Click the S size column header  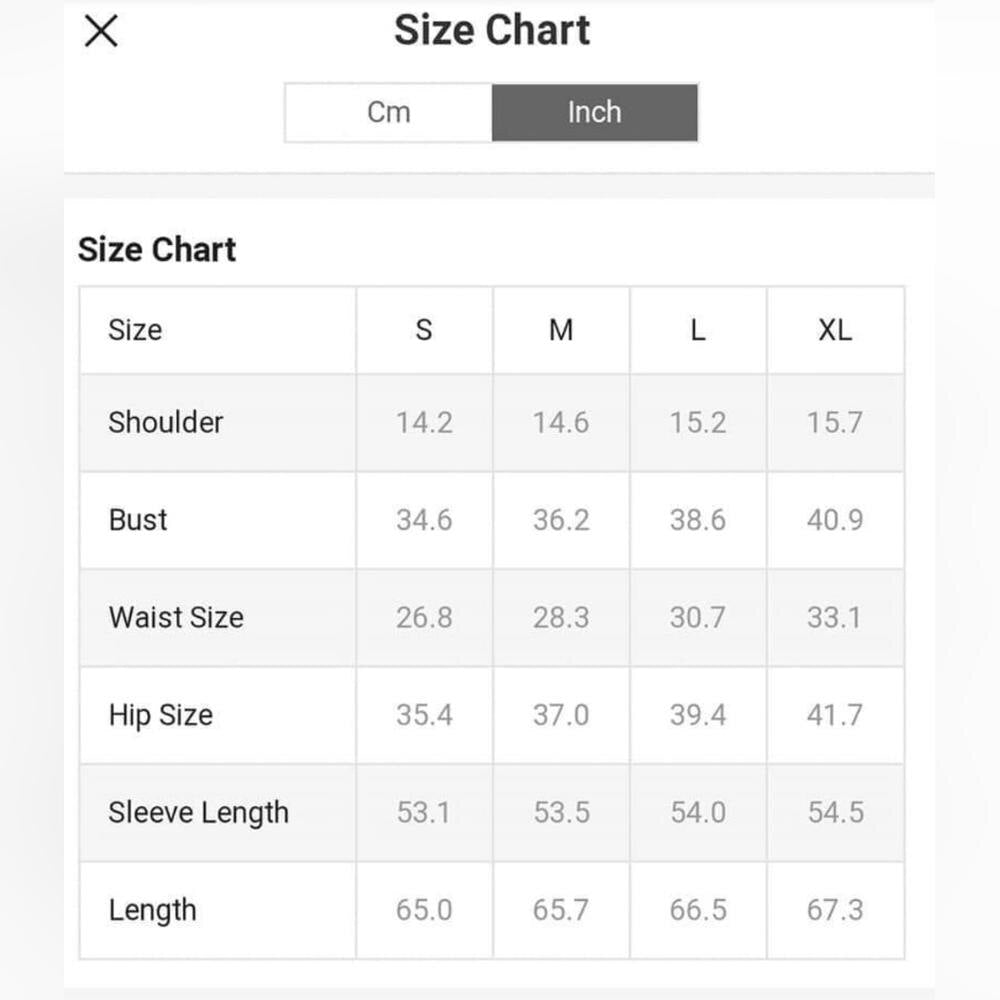[424, 330]
